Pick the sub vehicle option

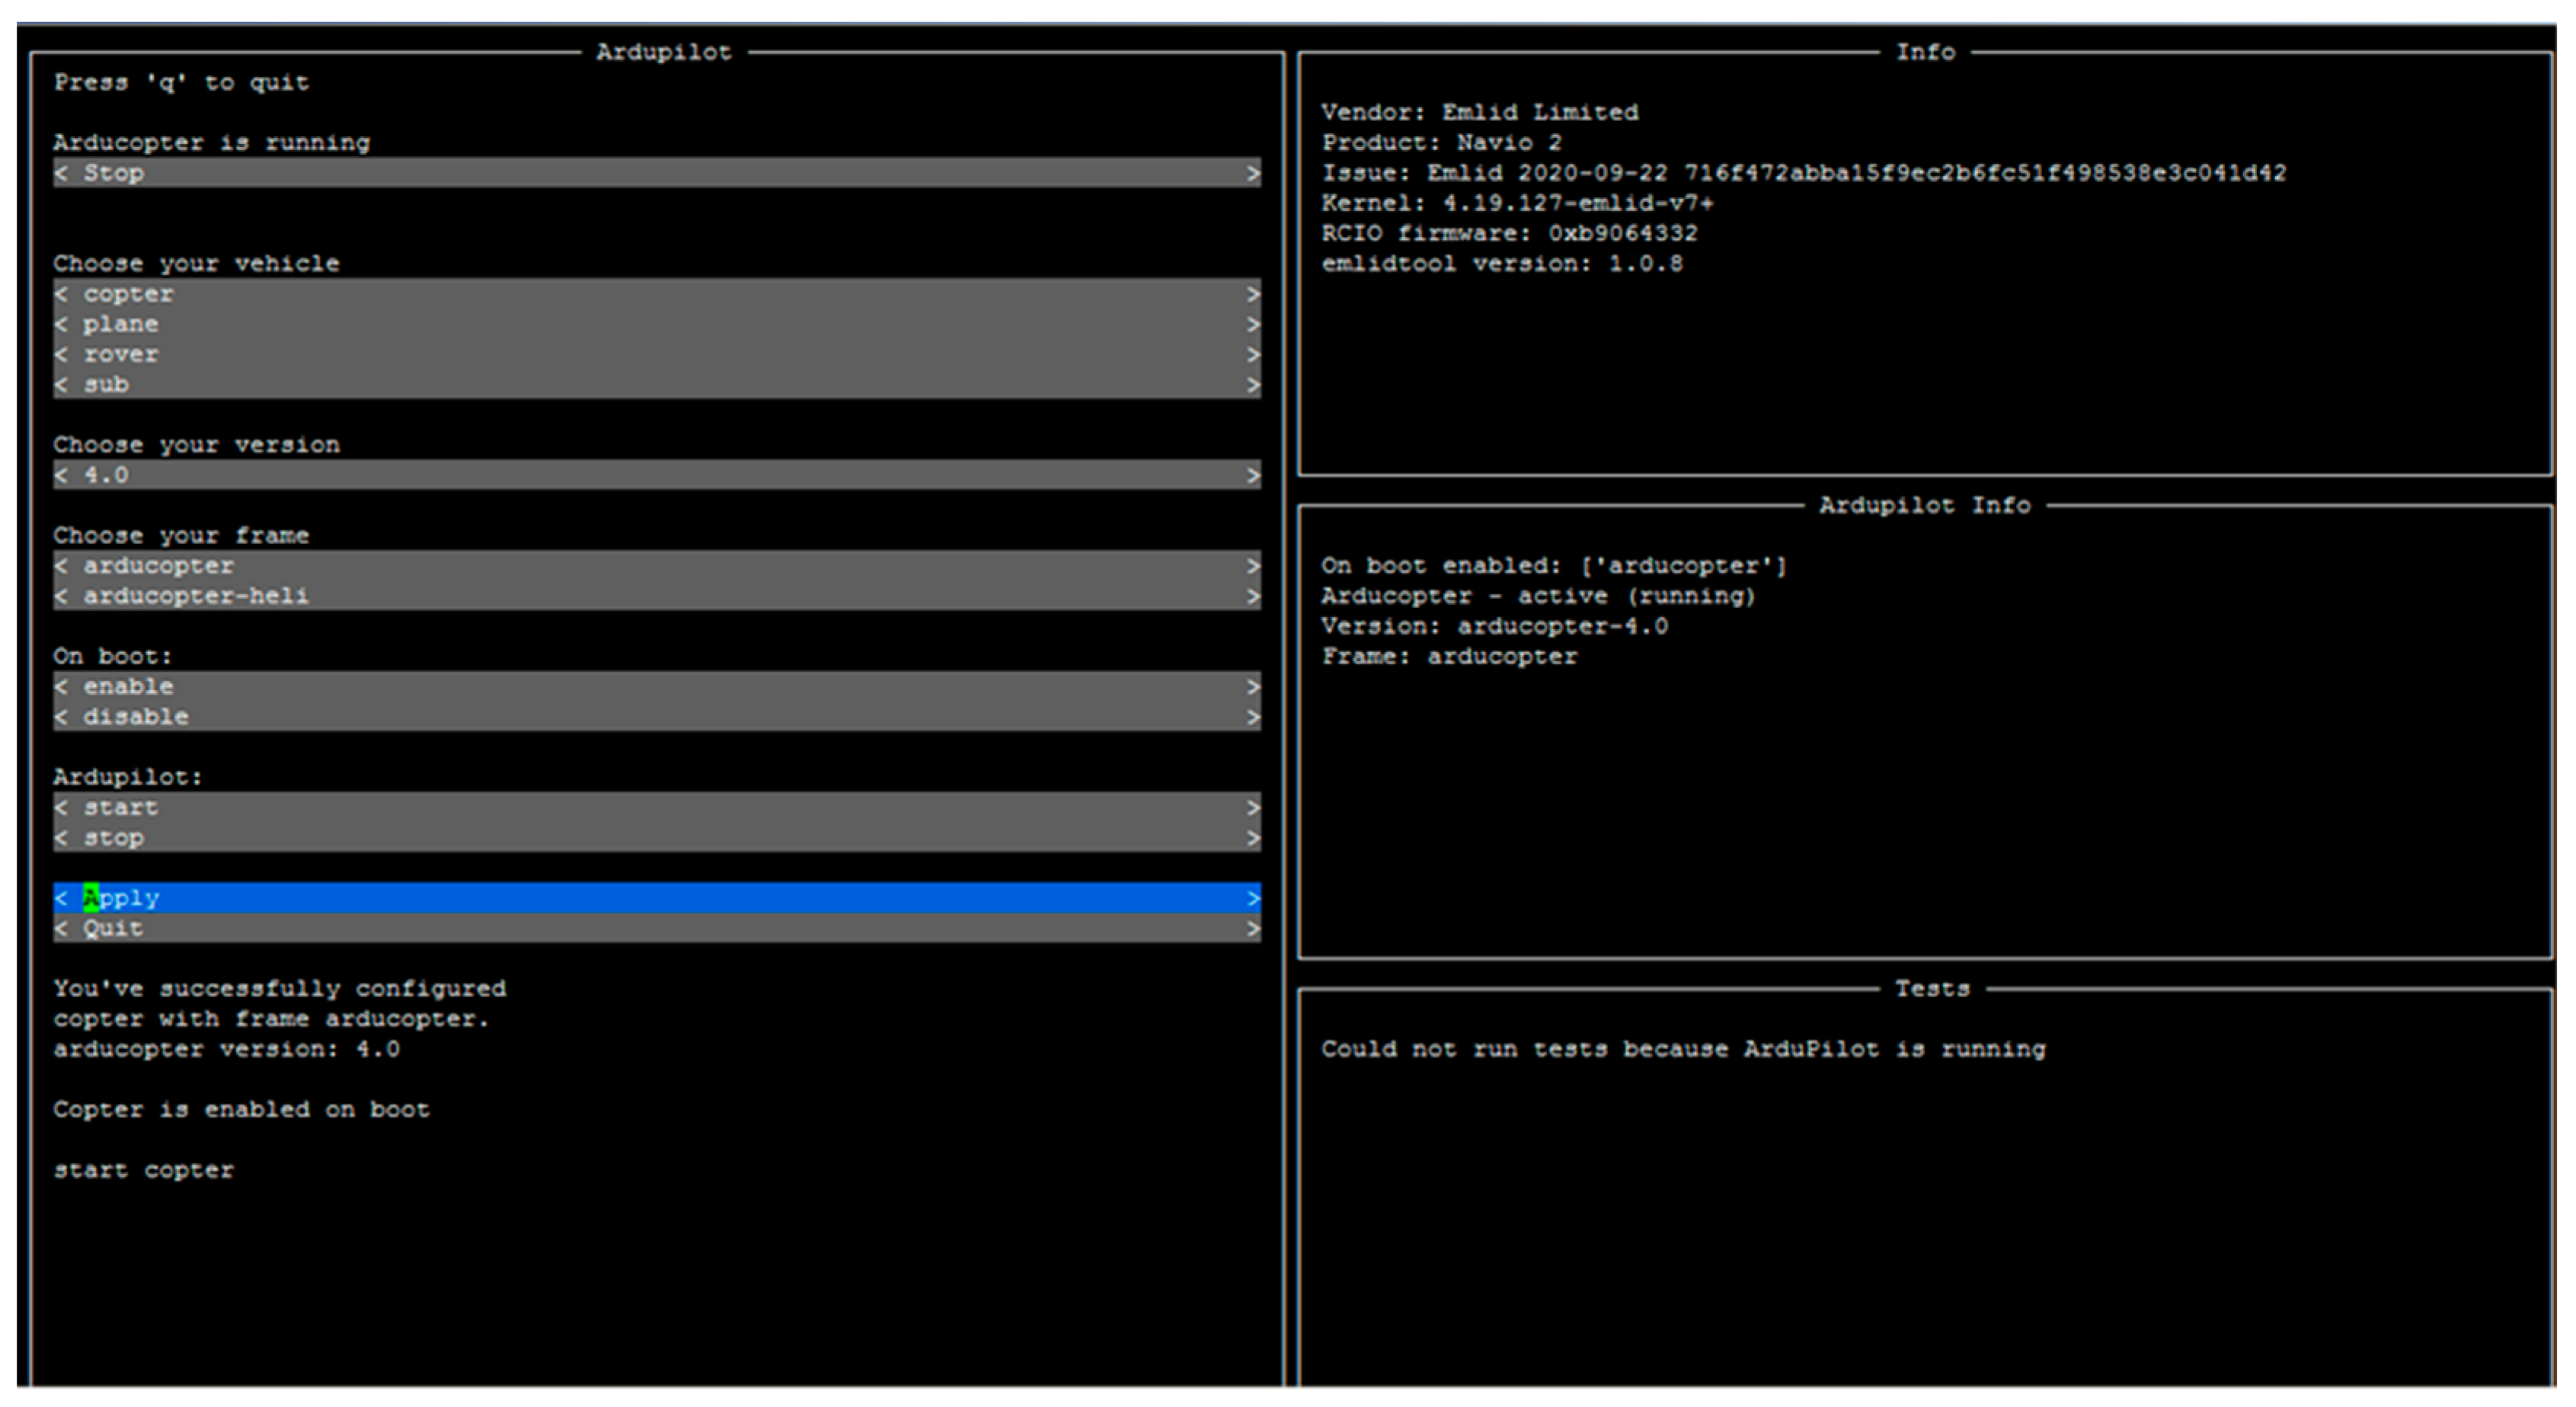(106, 385)
